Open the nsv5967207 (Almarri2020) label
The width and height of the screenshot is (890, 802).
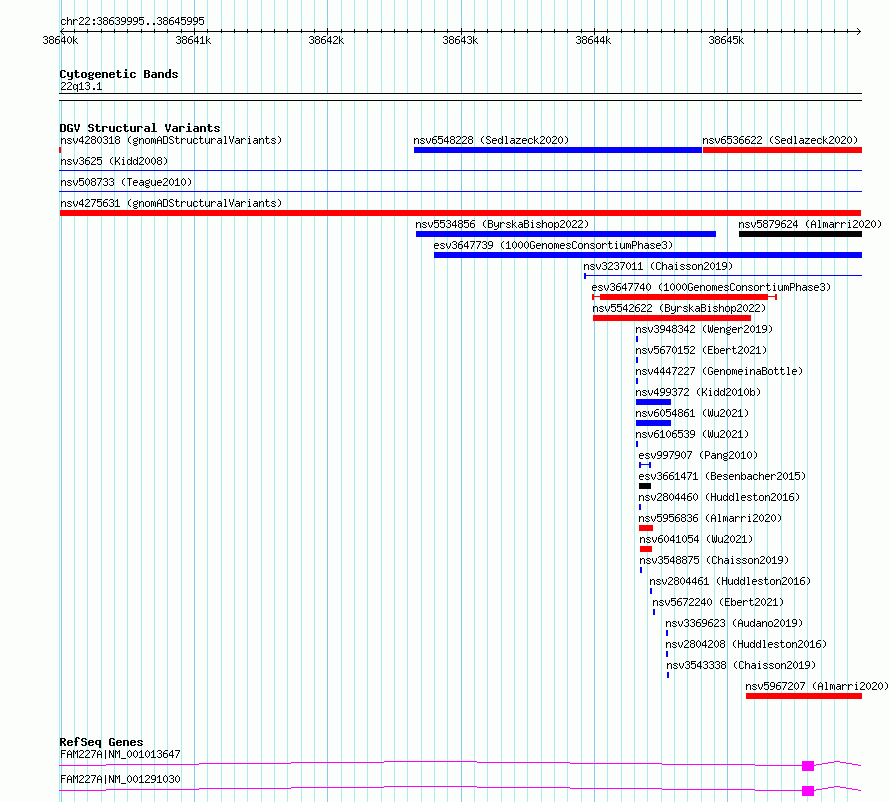tap(817, 686)
